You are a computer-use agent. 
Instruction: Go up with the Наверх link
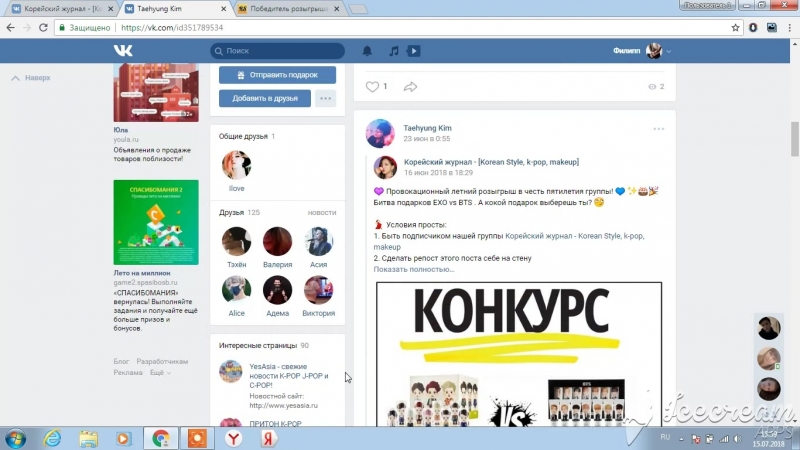[31, 78]
